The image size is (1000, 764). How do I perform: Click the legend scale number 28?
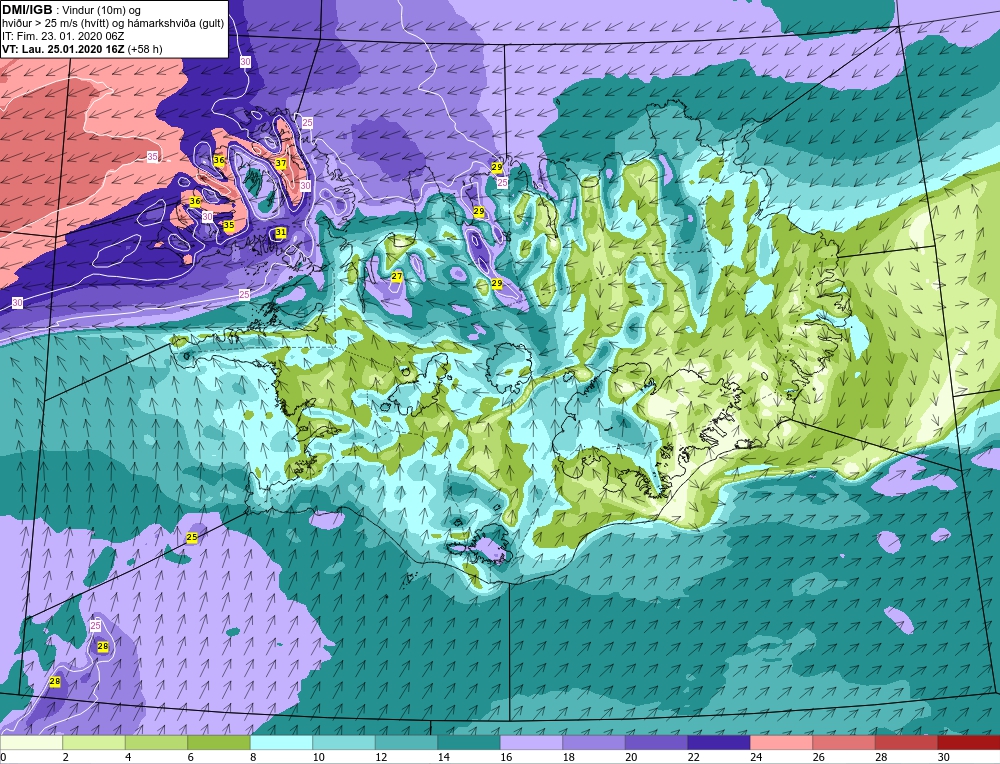coord(881,757)
